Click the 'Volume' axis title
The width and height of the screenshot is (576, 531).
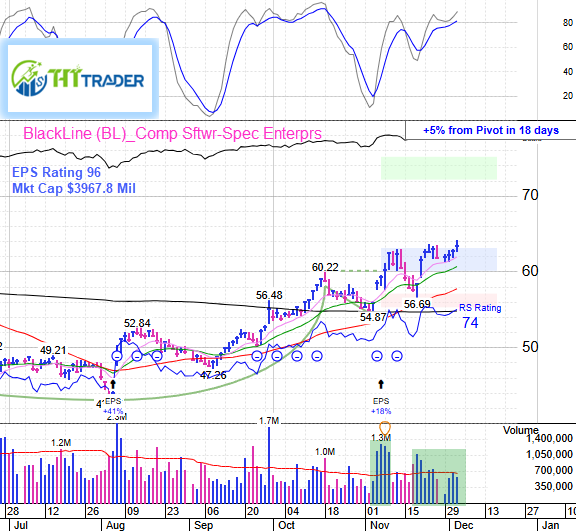click(x=521, y=430)
